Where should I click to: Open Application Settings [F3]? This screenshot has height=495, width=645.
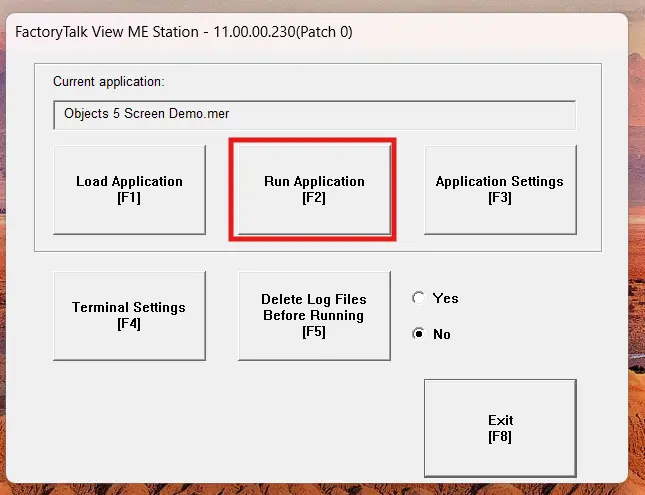[500, 190]
